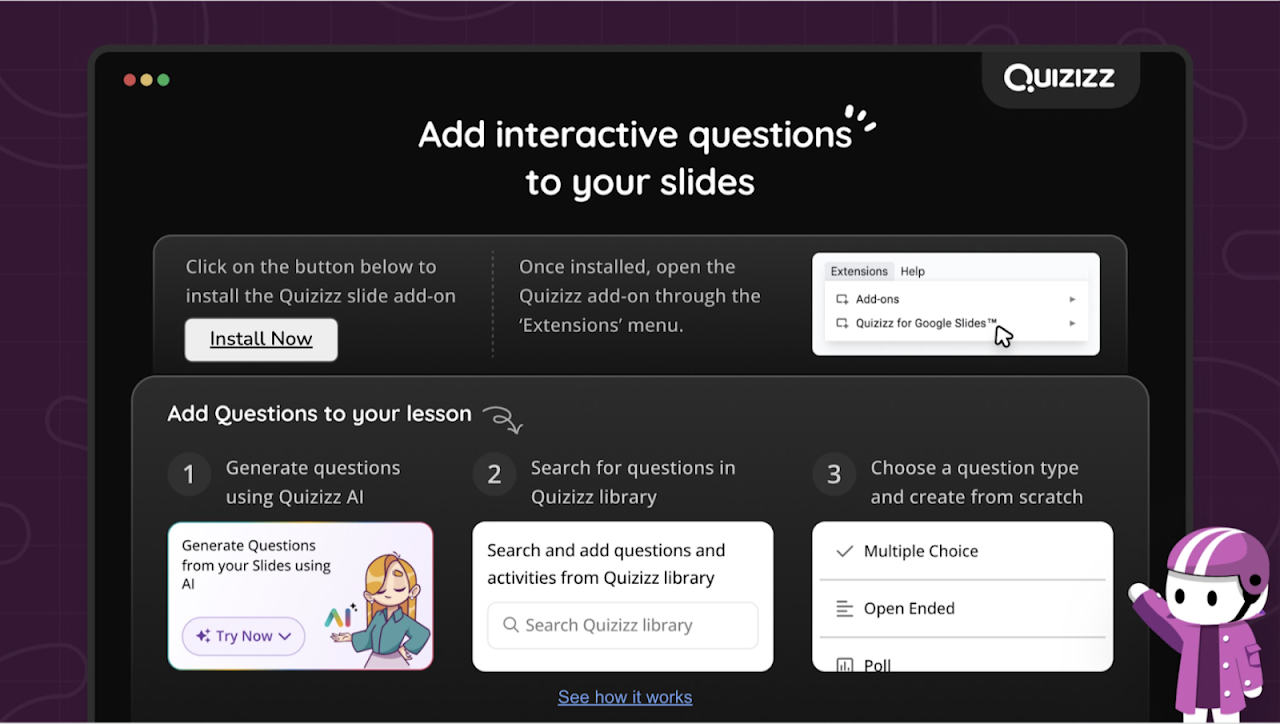Click the red window dot
Screen dimensions: 1280x724
pos(129,80)
